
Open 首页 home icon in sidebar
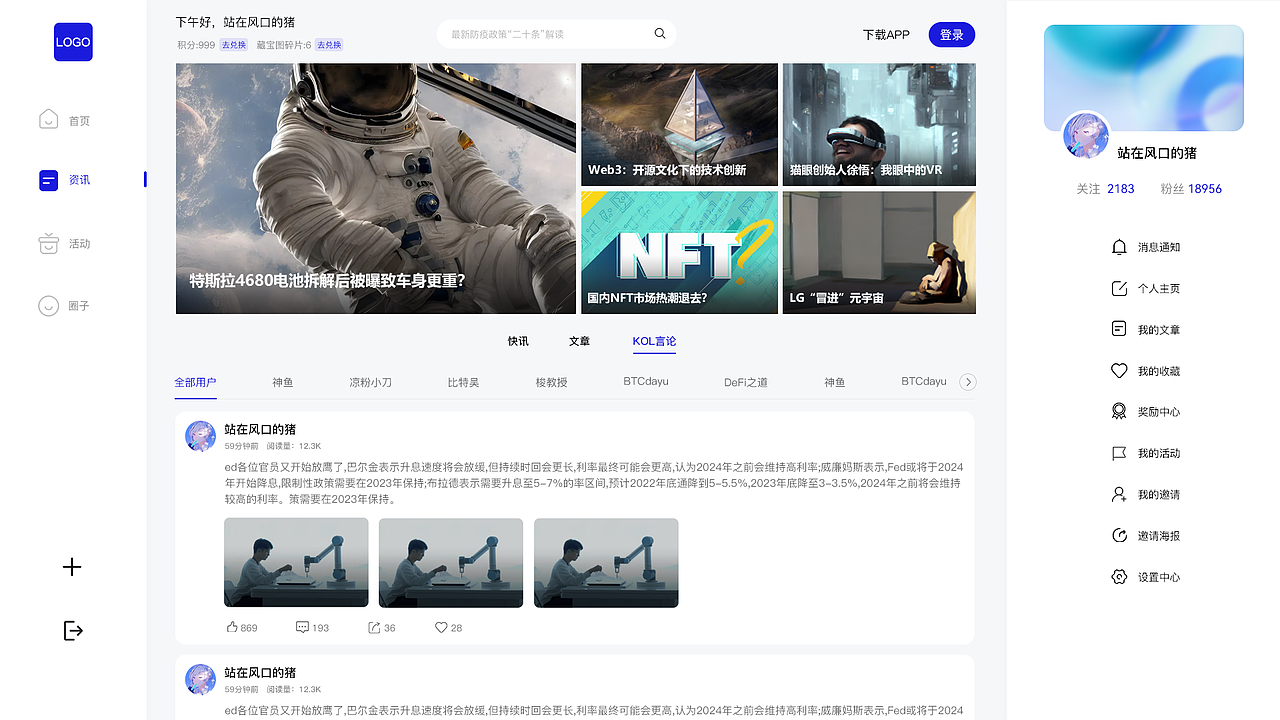48,119
